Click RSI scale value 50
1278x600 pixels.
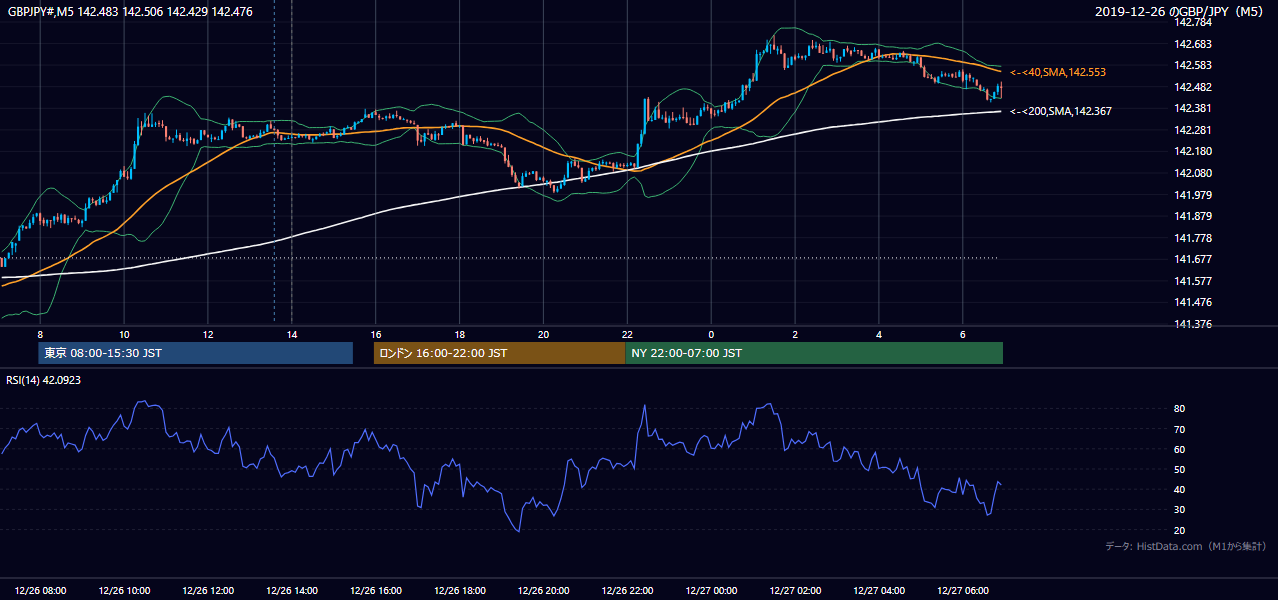pos(1180,469)
